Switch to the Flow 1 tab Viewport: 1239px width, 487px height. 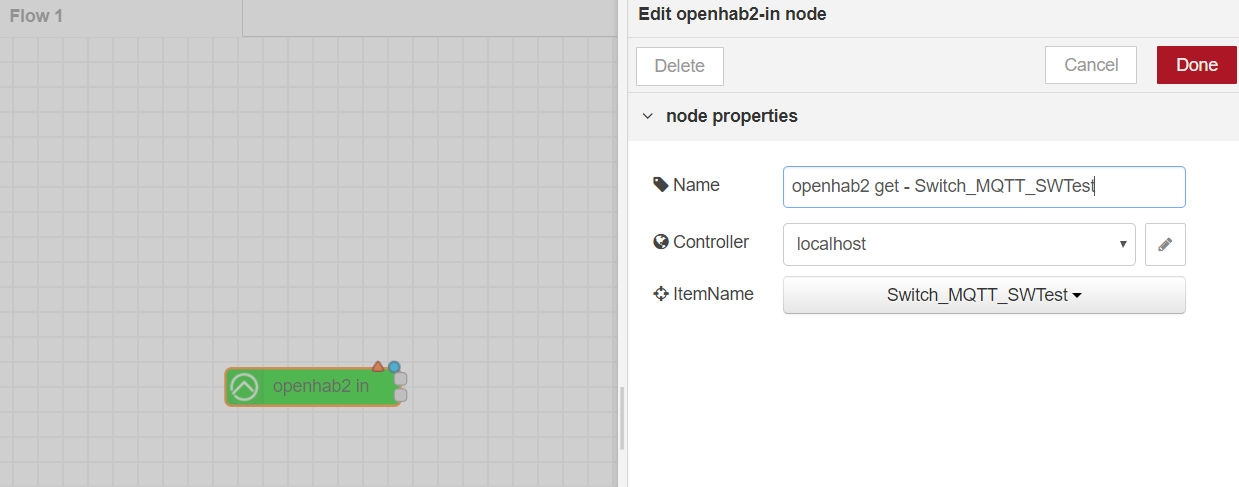37,17
